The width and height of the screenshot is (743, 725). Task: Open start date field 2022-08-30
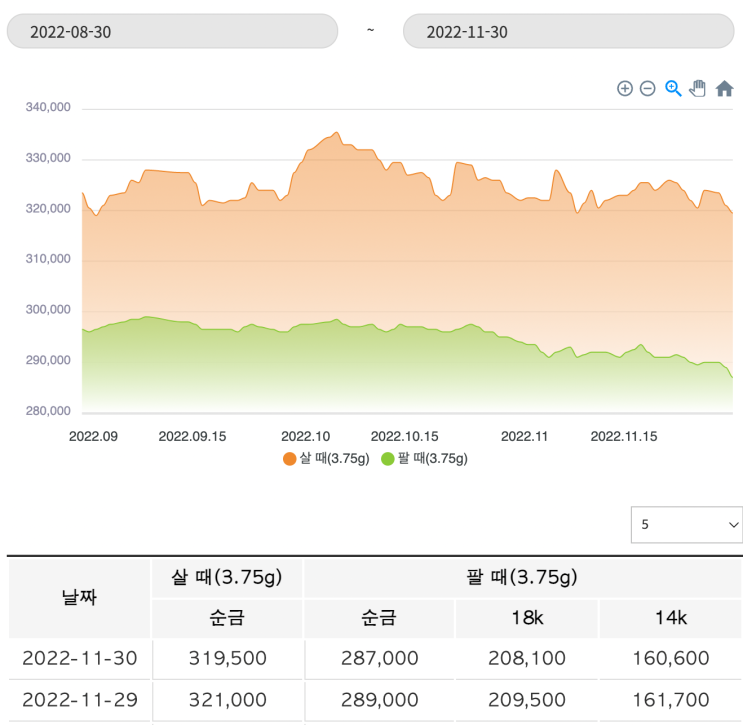(172, 31)
